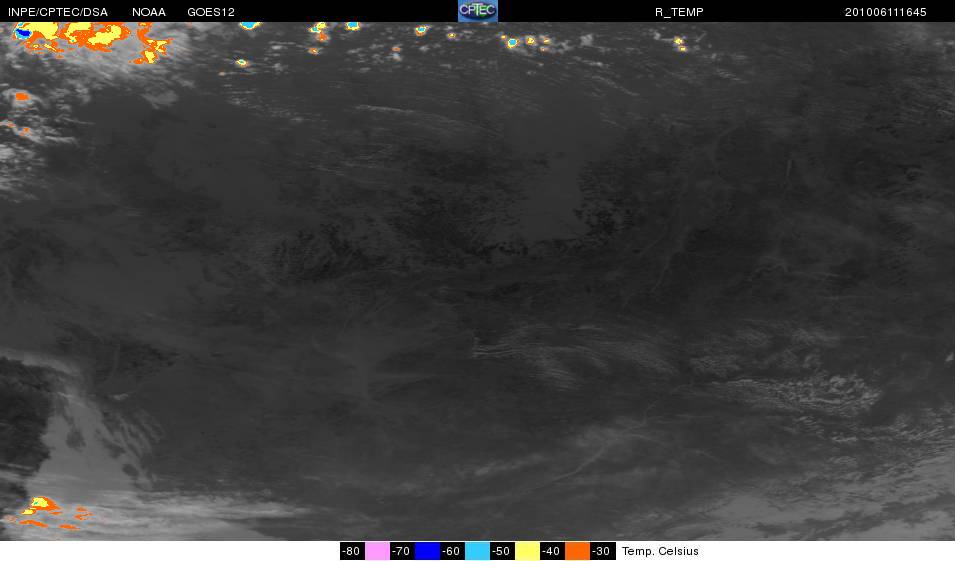Click the dark blue -70 color swatch
Screen dimensions: 955x561
(427, 551)
